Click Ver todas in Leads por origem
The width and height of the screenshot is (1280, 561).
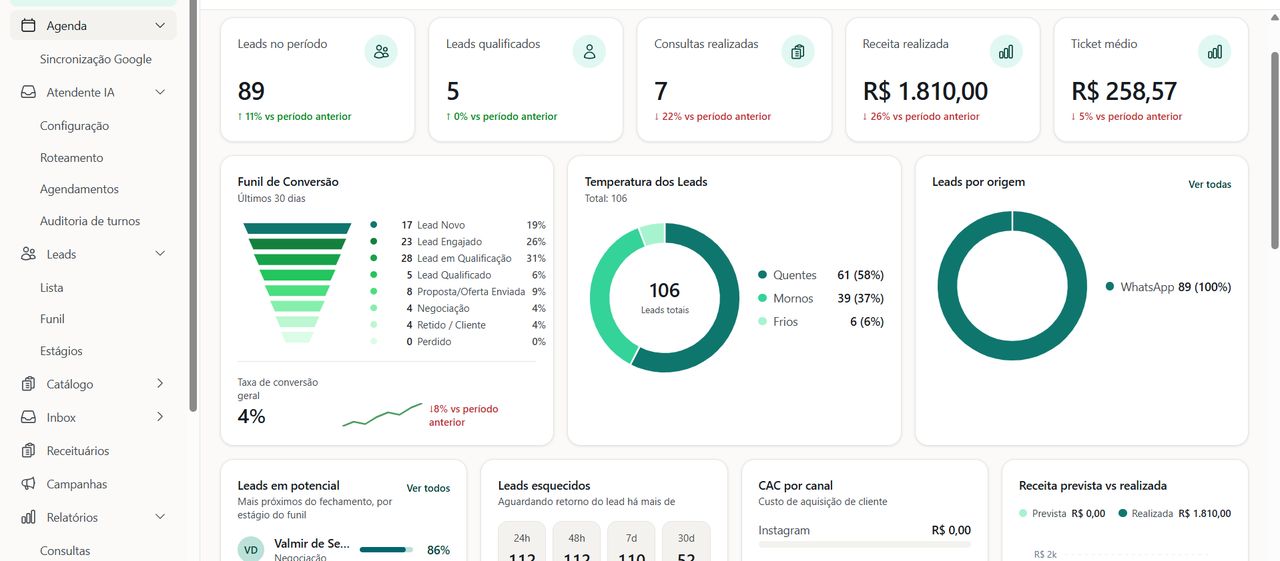[1210, 185]
